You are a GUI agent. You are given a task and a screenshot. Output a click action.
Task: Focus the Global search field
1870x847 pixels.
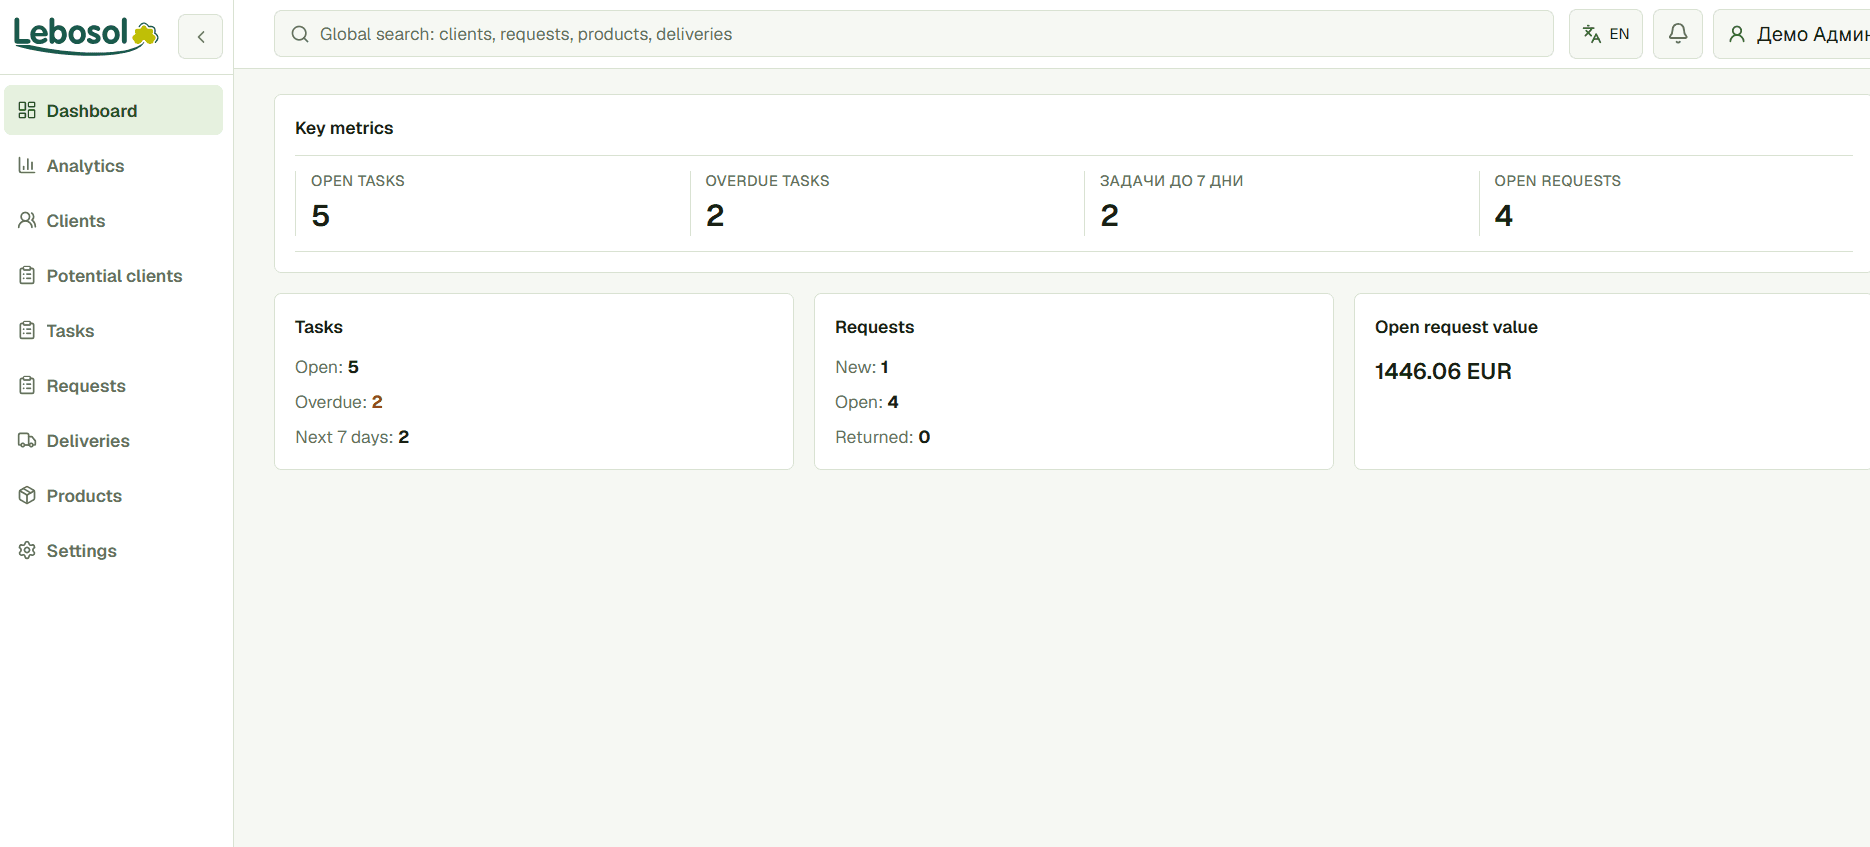pyautogui.click(x=913, y=34)
